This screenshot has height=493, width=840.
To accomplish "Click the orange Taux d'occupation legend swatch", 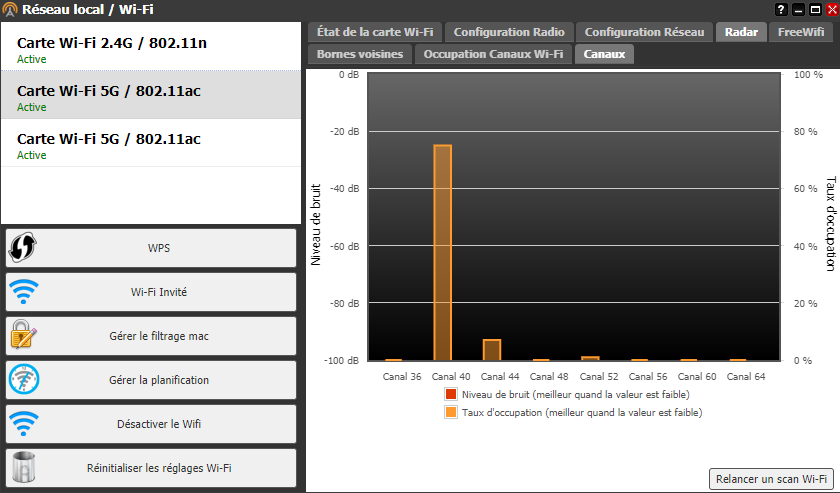I will pos(451,412).
